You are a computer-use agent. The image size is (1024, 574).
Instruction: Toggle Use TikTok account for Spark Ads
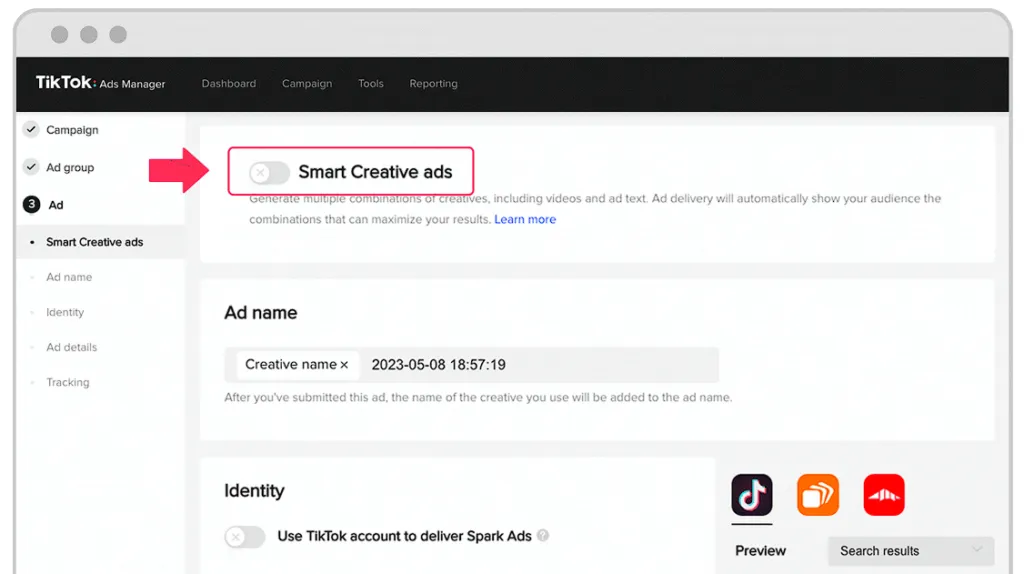tap(244, 537)
